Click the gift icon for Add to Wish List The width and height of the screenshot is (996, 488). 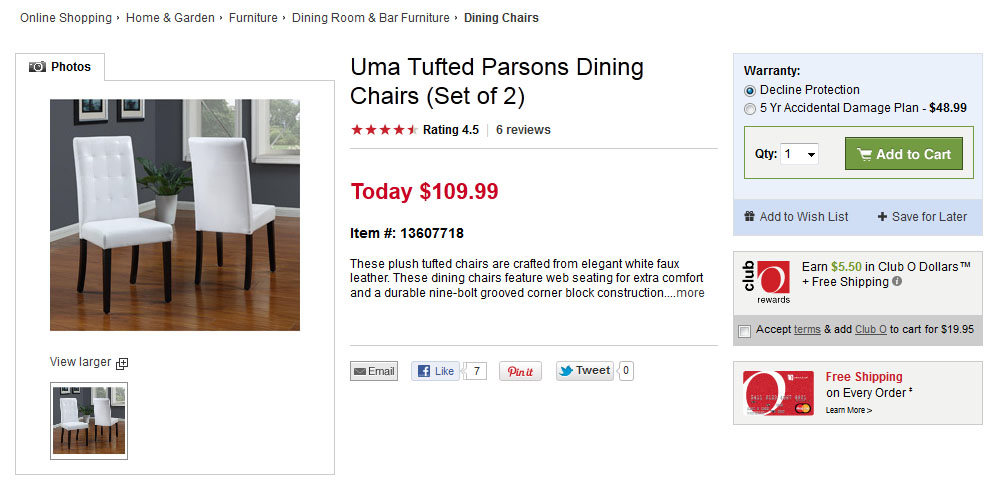(750, 216)
